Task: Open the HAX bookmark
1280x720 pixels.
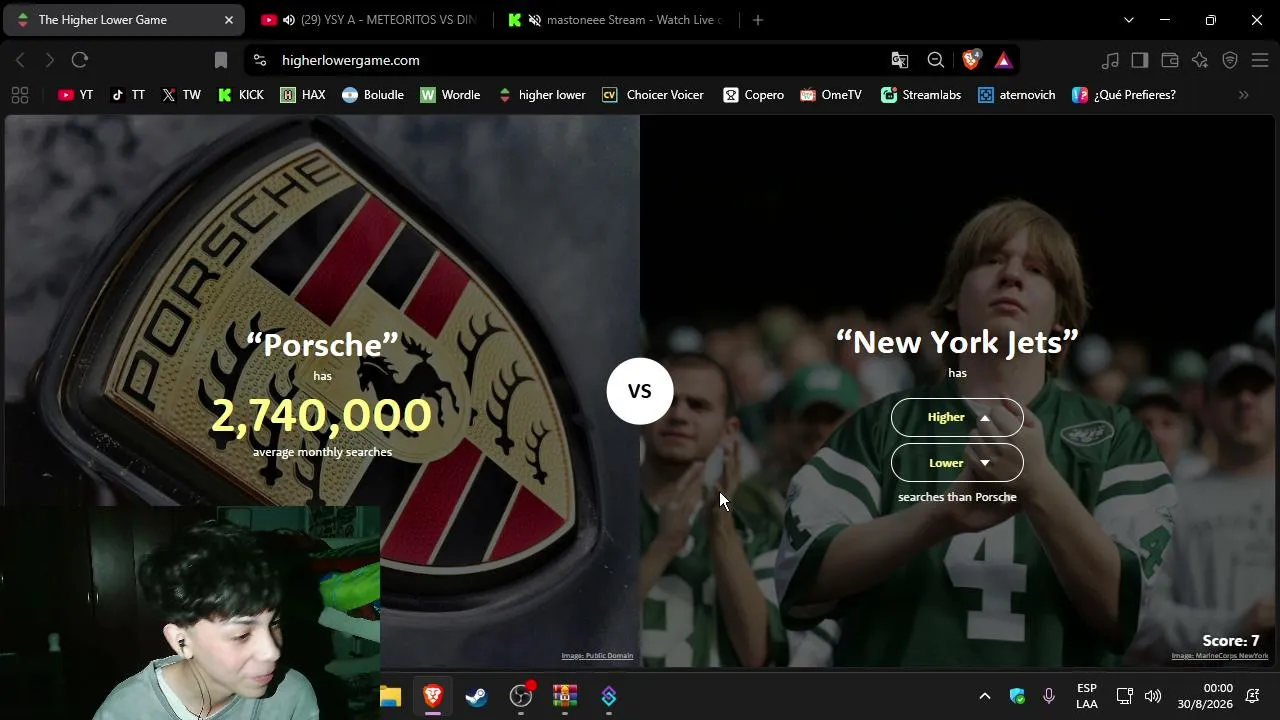Action: tap(303, 95)
